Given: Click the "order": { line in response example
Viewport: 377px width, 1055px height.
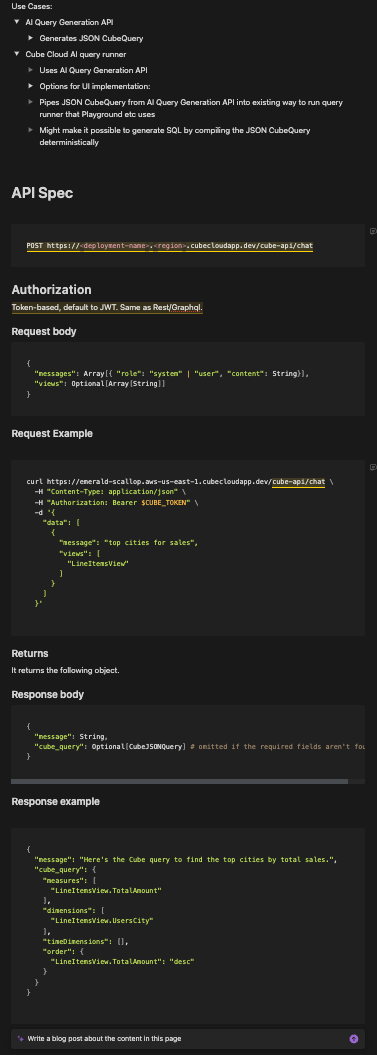Looking at the screenshot, I should 64,951.
